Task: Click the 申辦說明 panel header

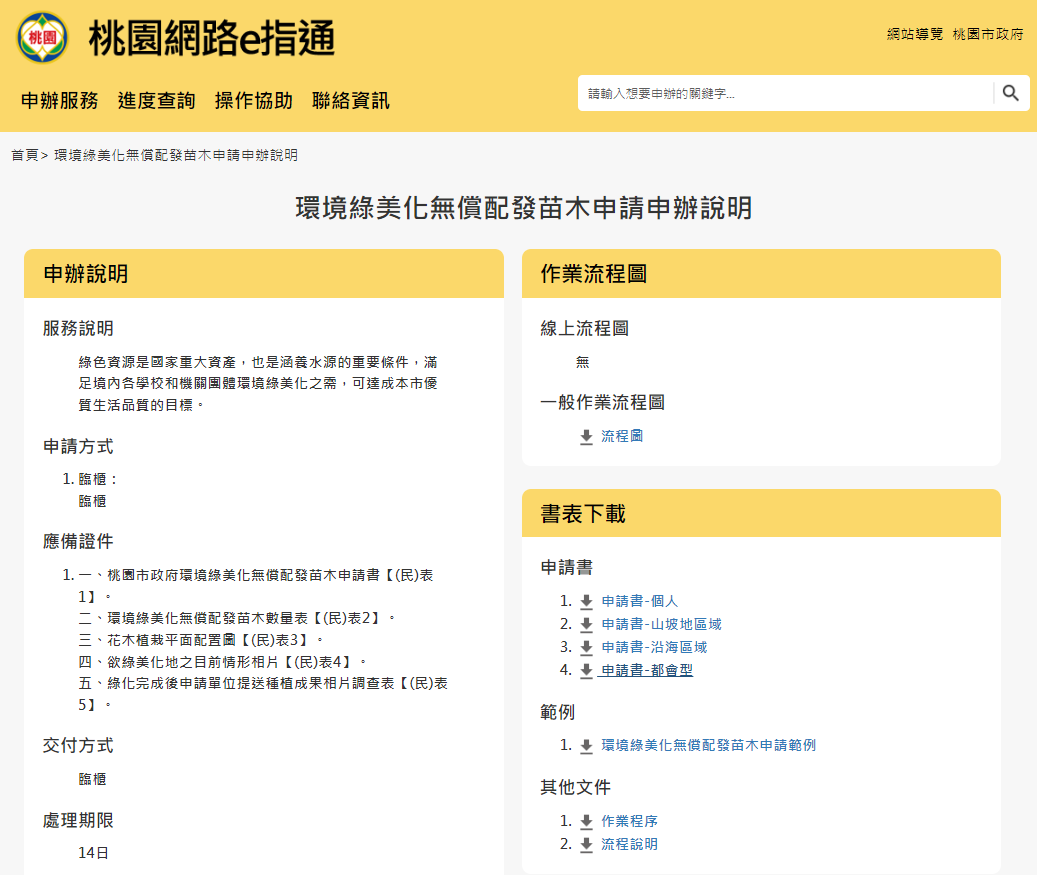Action: (264, 274)
